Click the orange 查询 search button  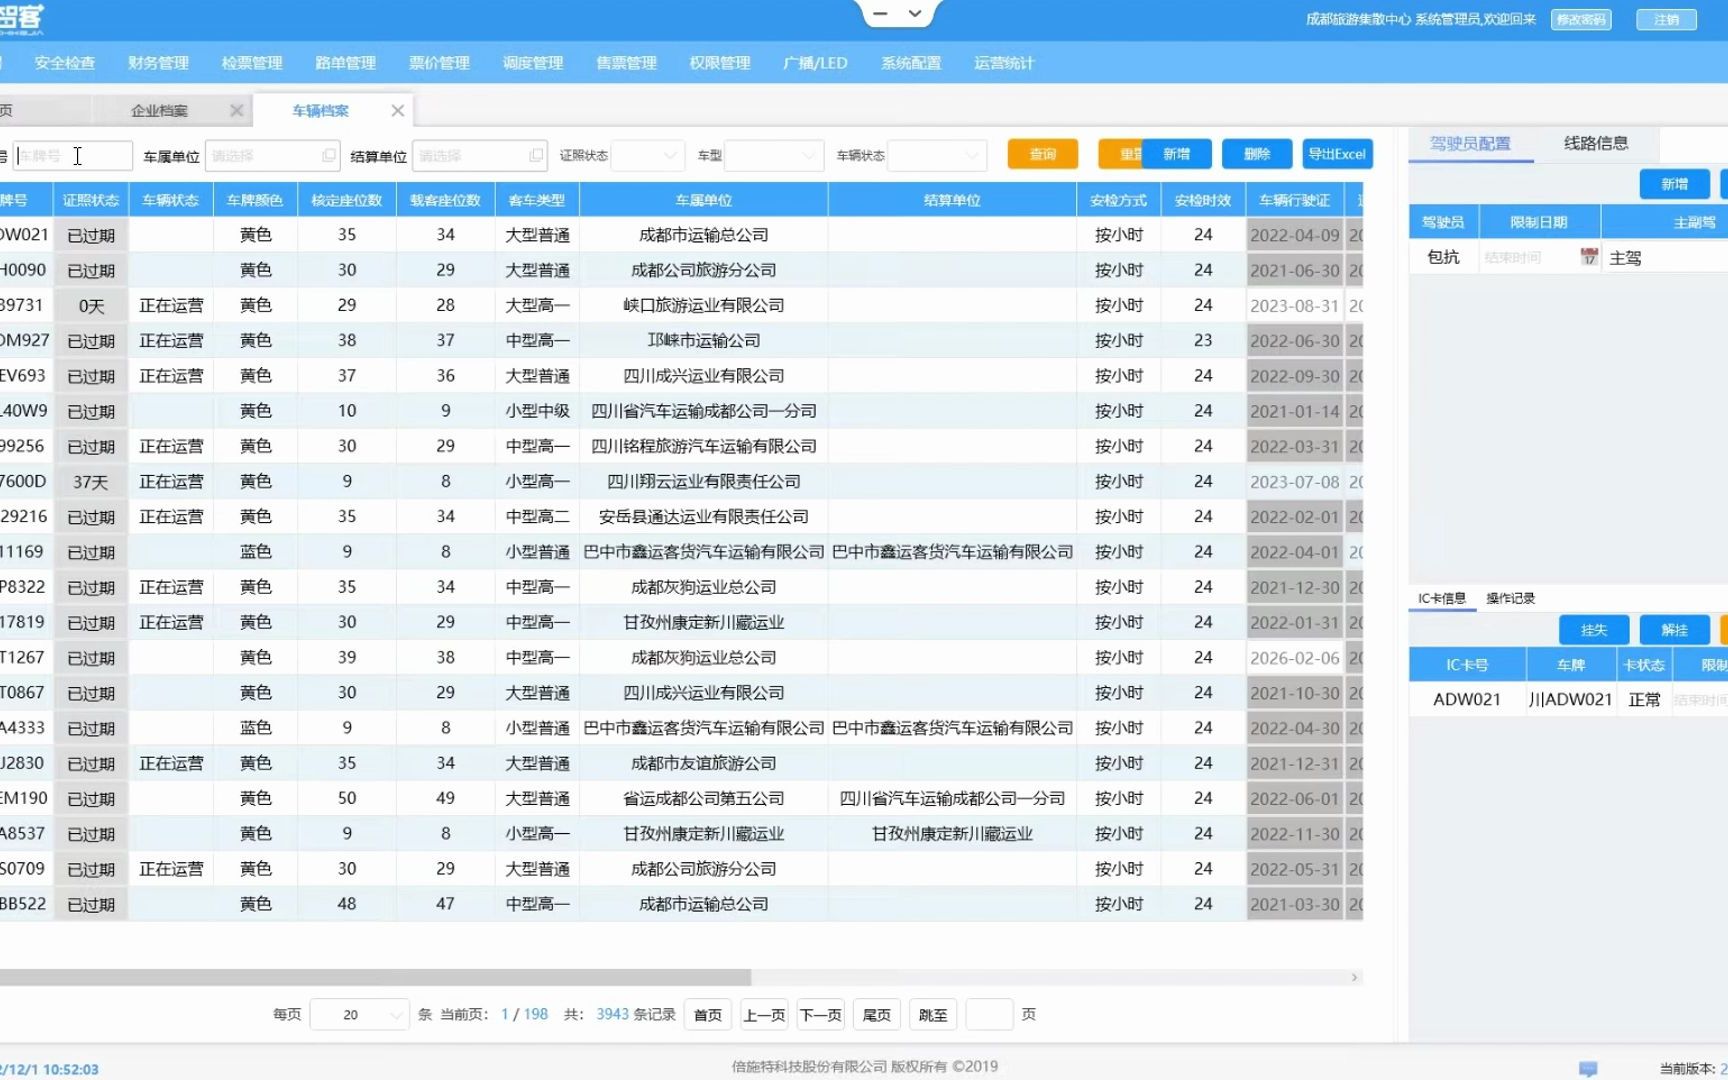(1042, 154)
